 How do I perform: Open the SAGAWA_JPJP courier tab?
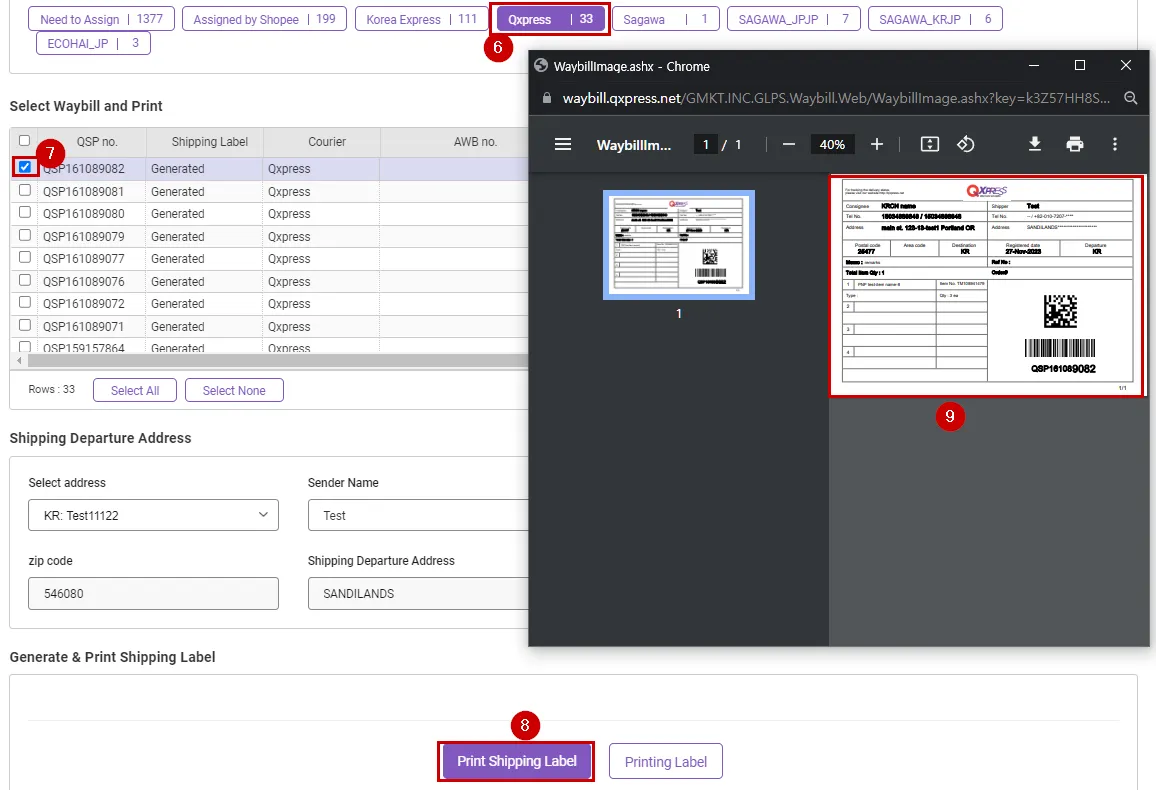[793, 19]
